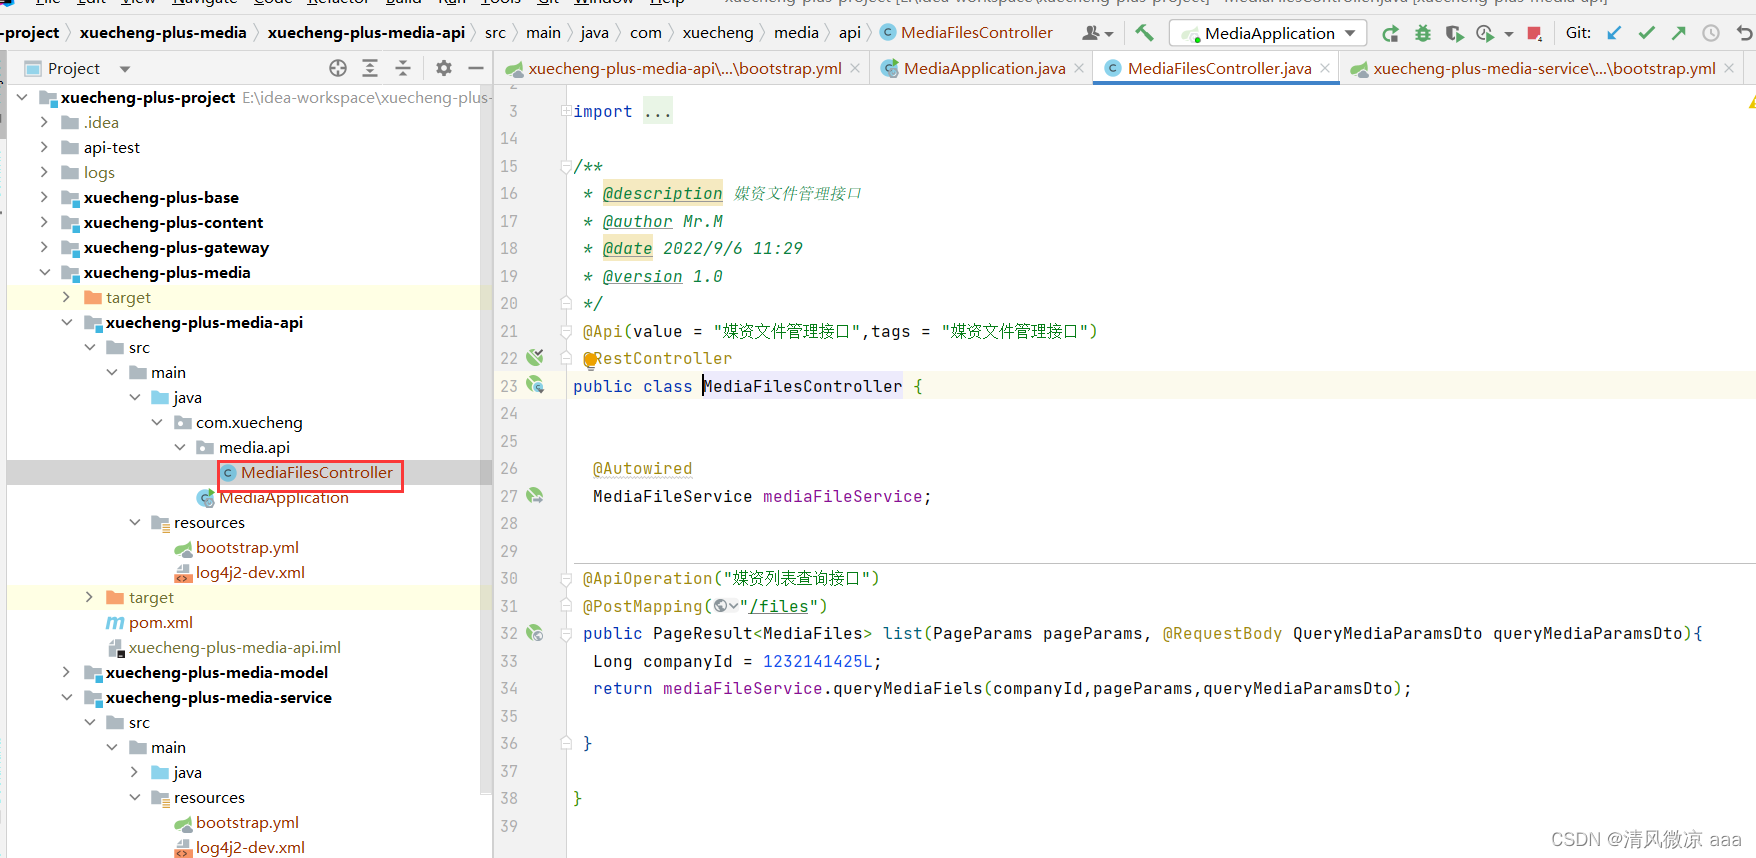This screenshot has width=1756, height=858.
Task: Click the globe URL icon in PostMapping
Action: pyautogui.click(x=720, y=606)
